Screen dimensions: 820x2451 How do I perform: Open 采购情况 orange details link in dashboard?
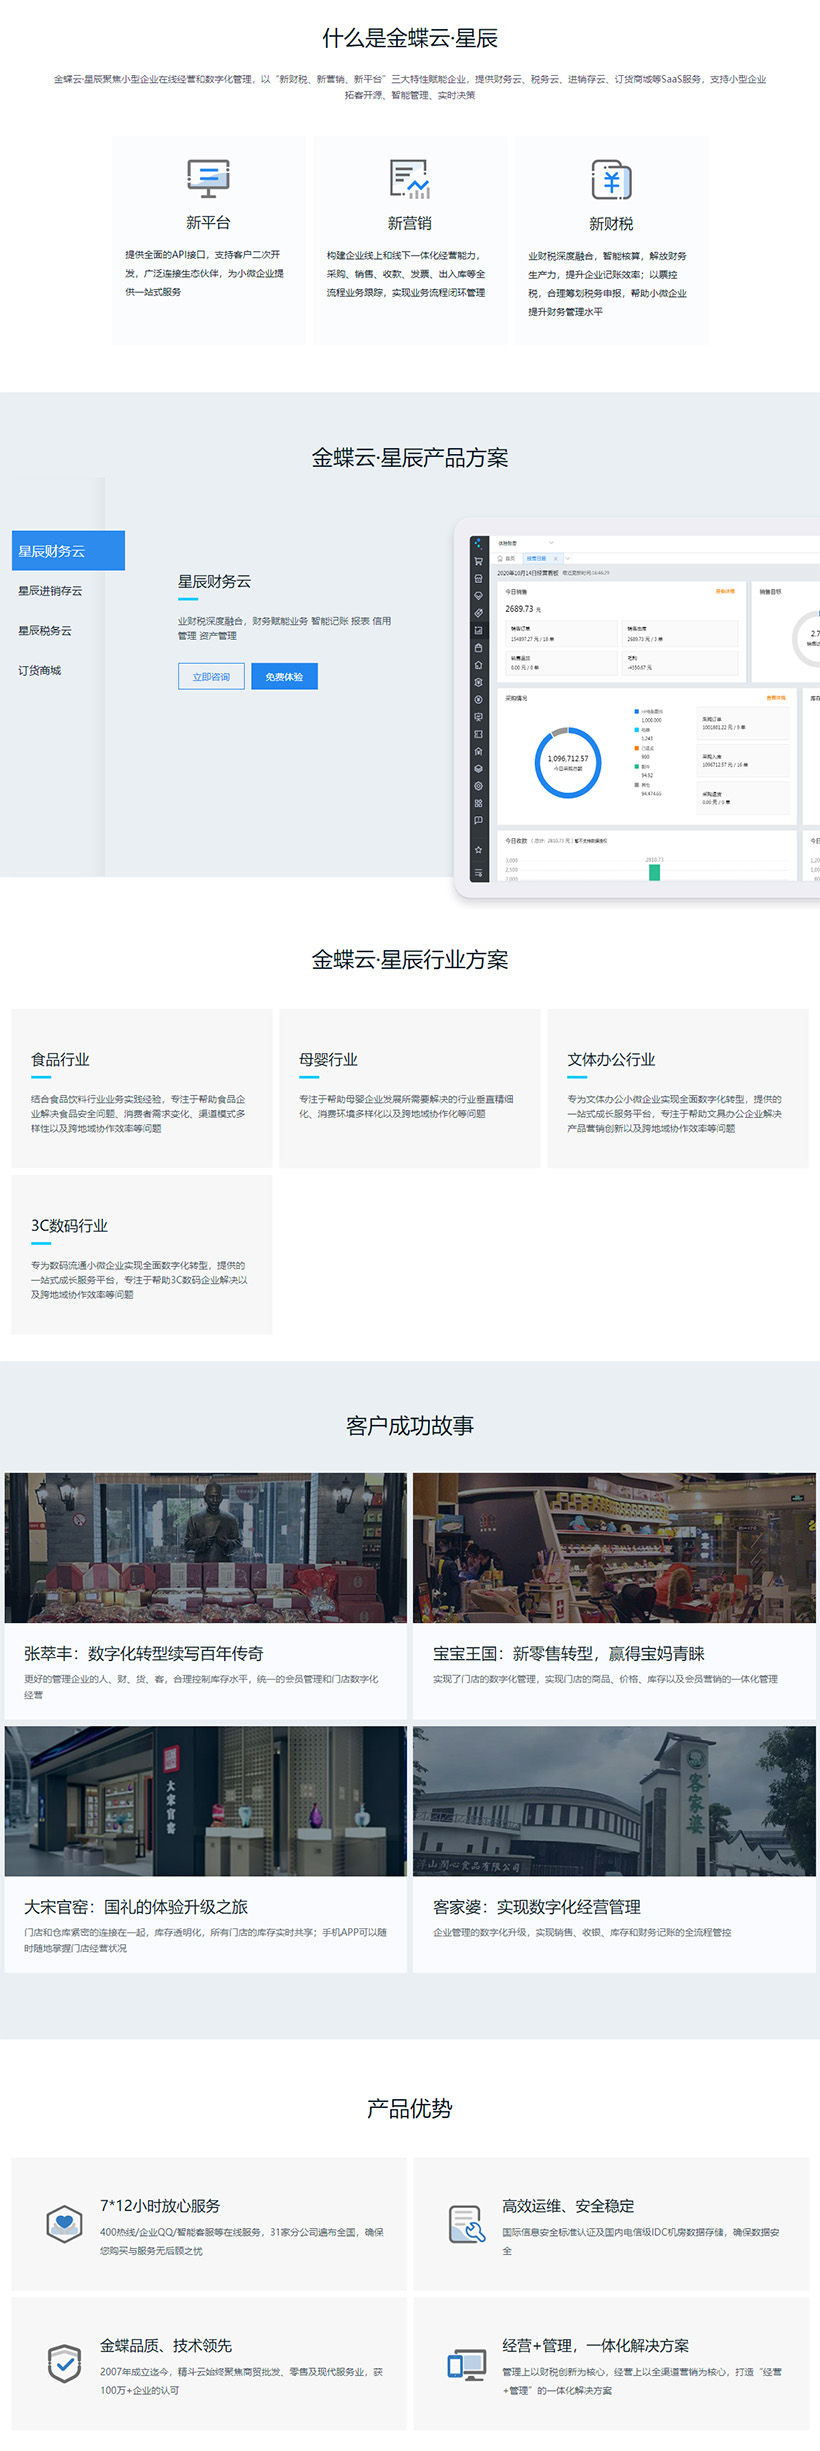[776, 697]
